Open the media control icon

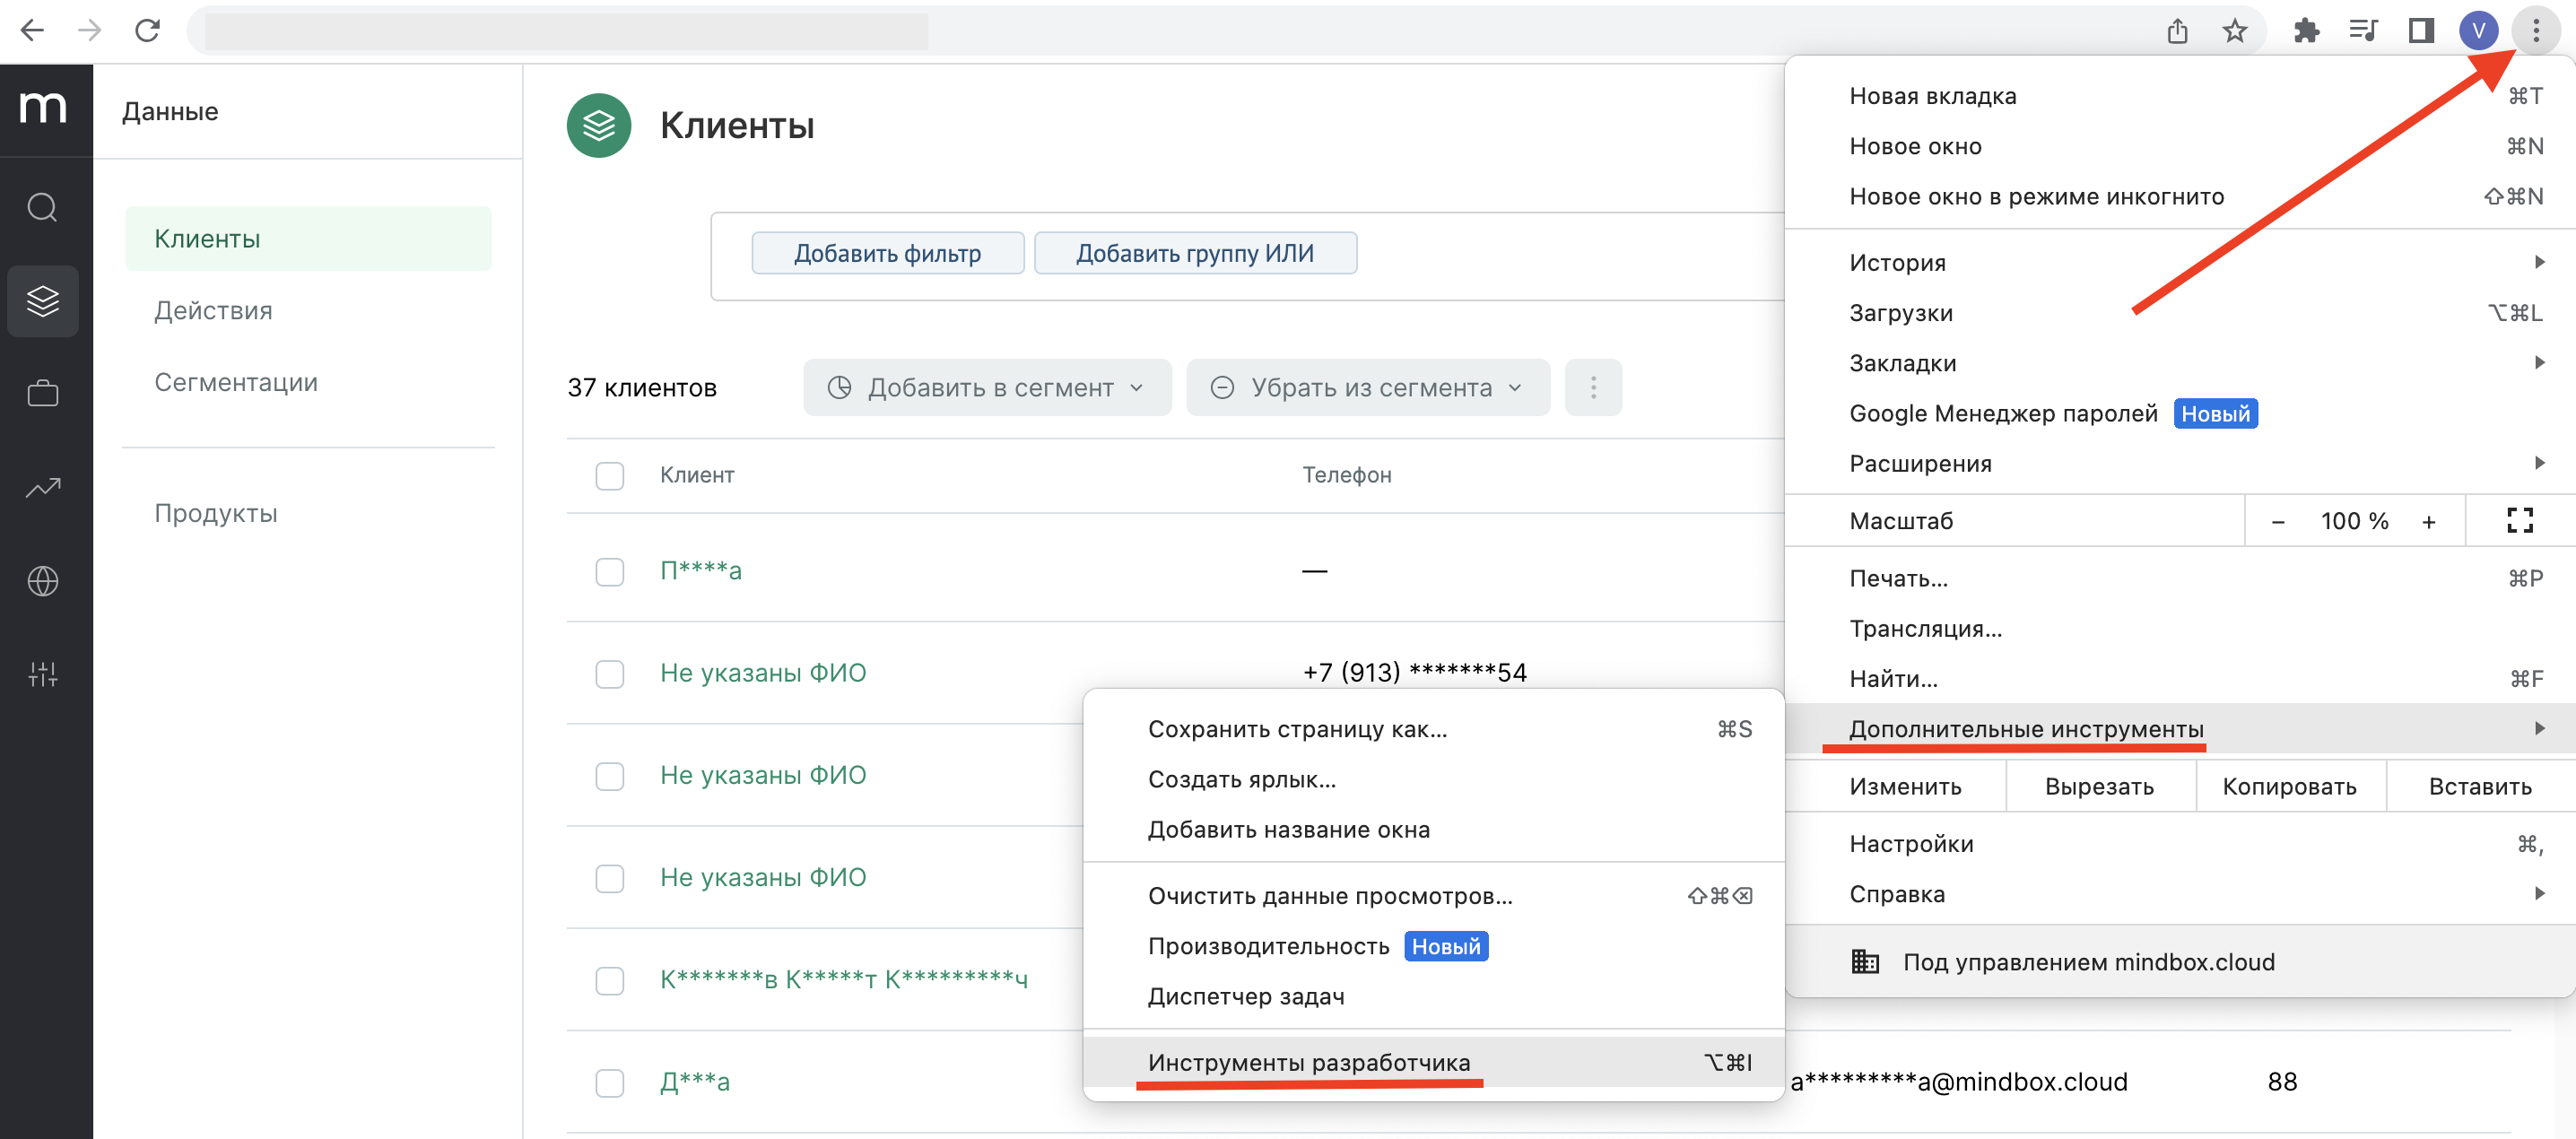coord(2363,31)
